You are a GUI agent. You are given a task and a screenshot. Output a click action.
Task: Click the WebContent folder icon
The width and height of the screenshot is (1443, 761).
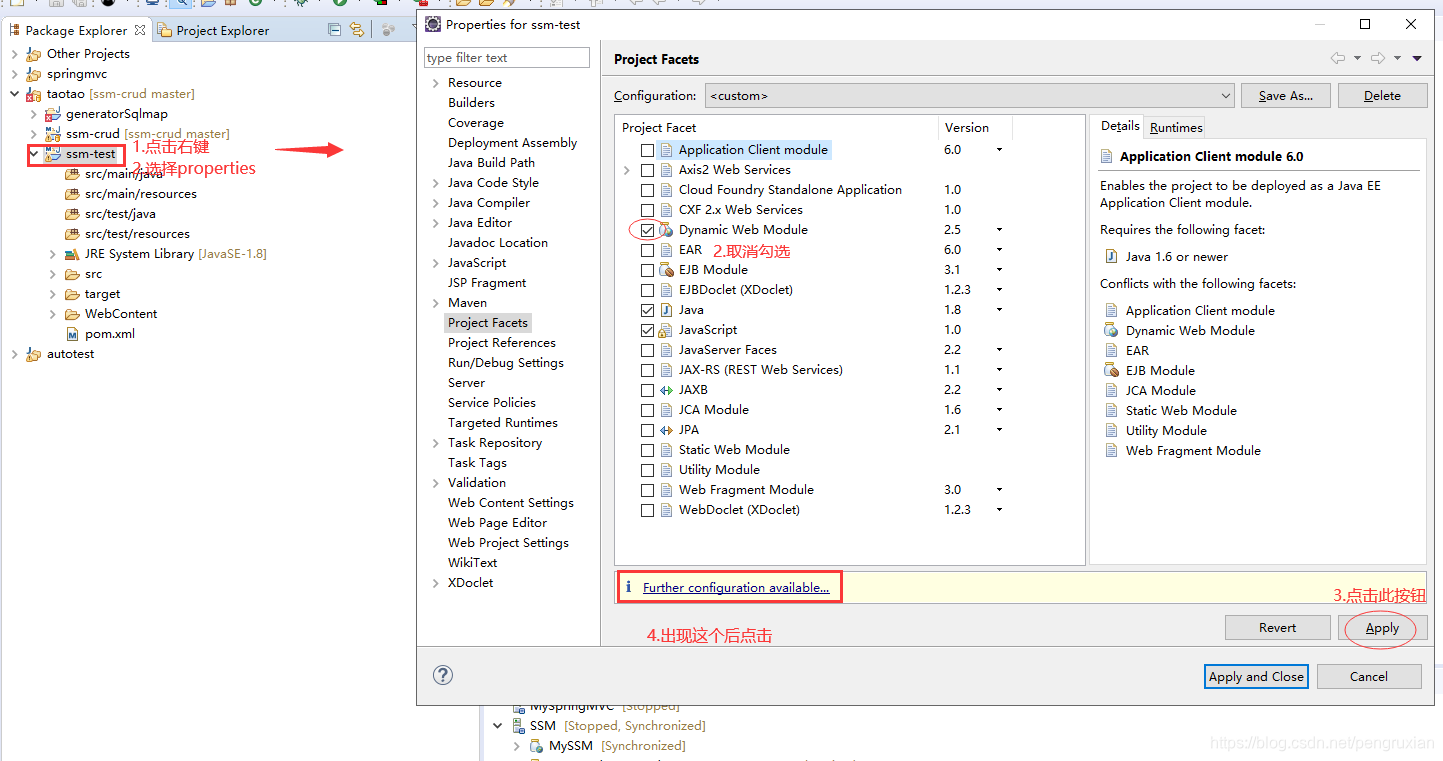pyautogui.click(x=72, y=314)
